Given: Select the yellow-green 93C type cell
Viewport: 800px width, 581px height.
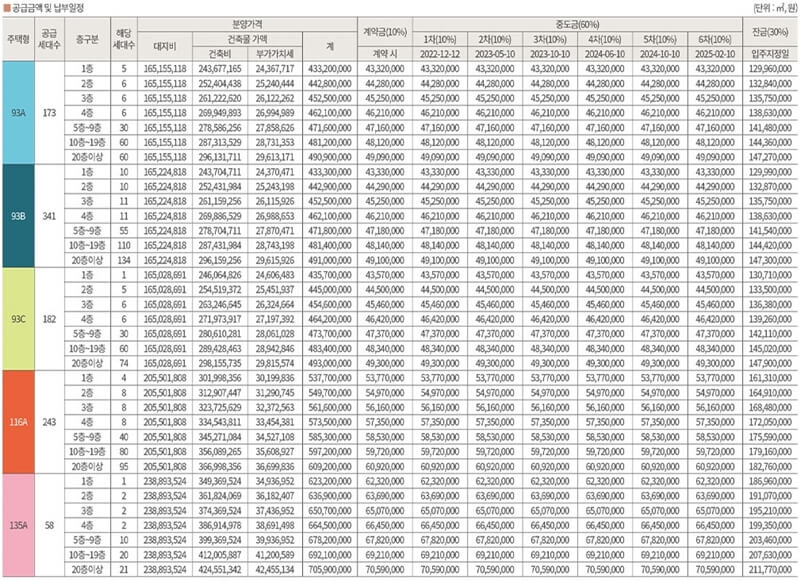Looking at the screenshot, I should tap(18, 319).
